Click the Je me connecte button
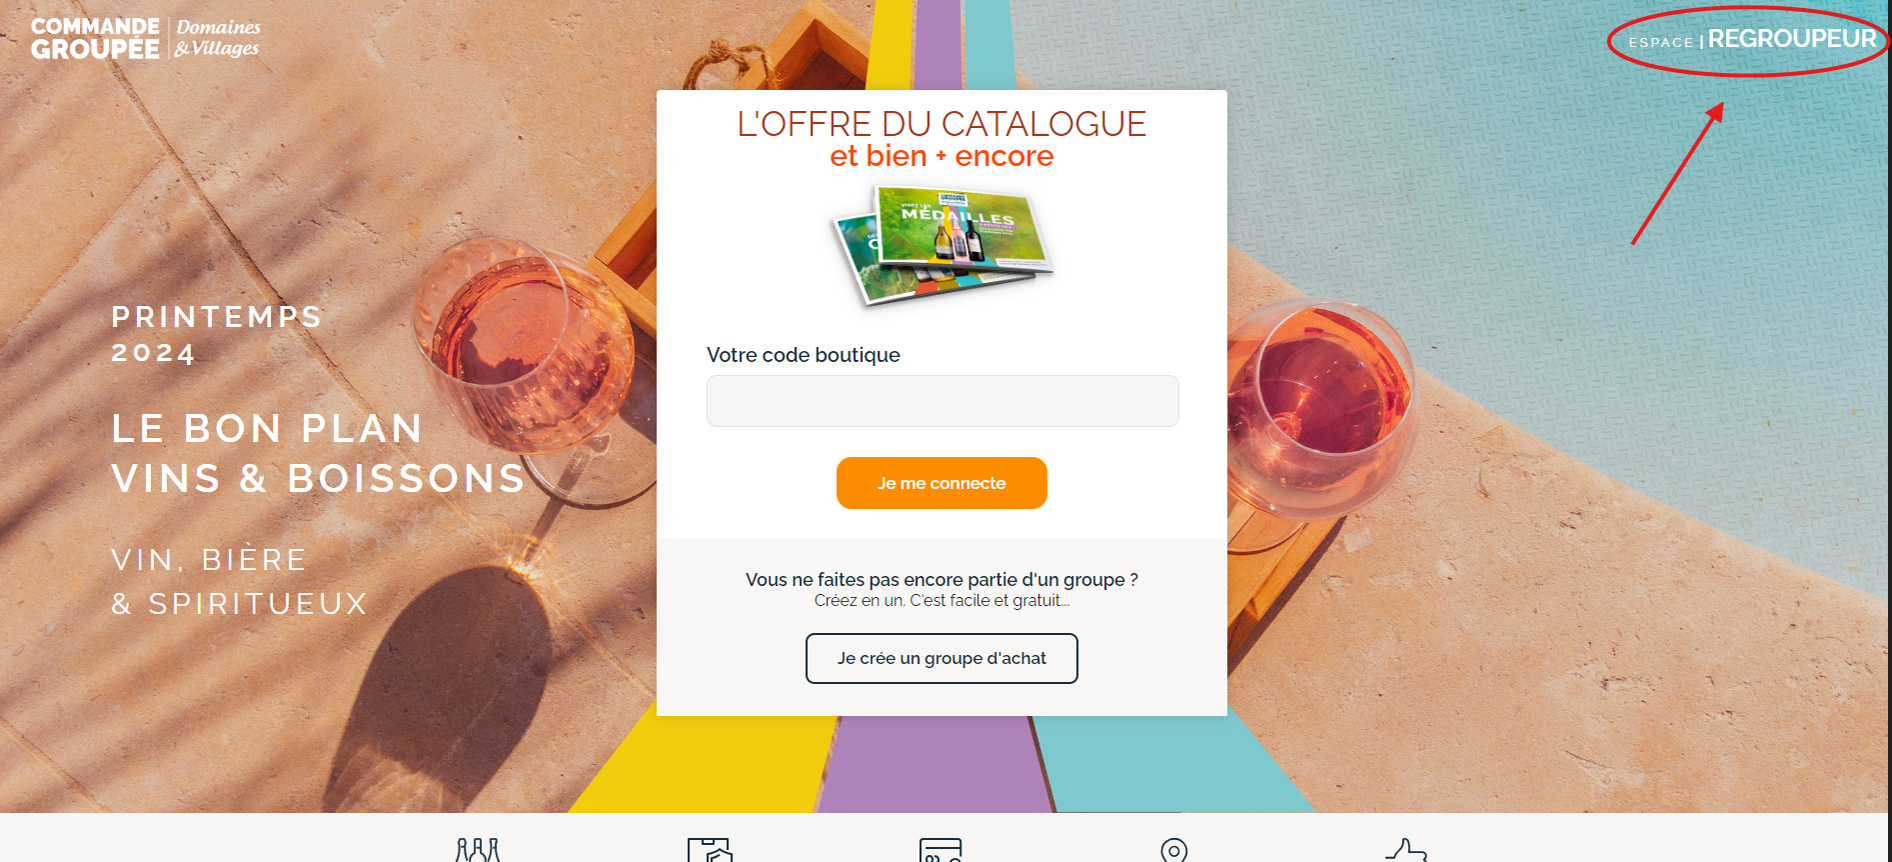The width and height of the screenshot is (1892, 862). coord(942,483)
